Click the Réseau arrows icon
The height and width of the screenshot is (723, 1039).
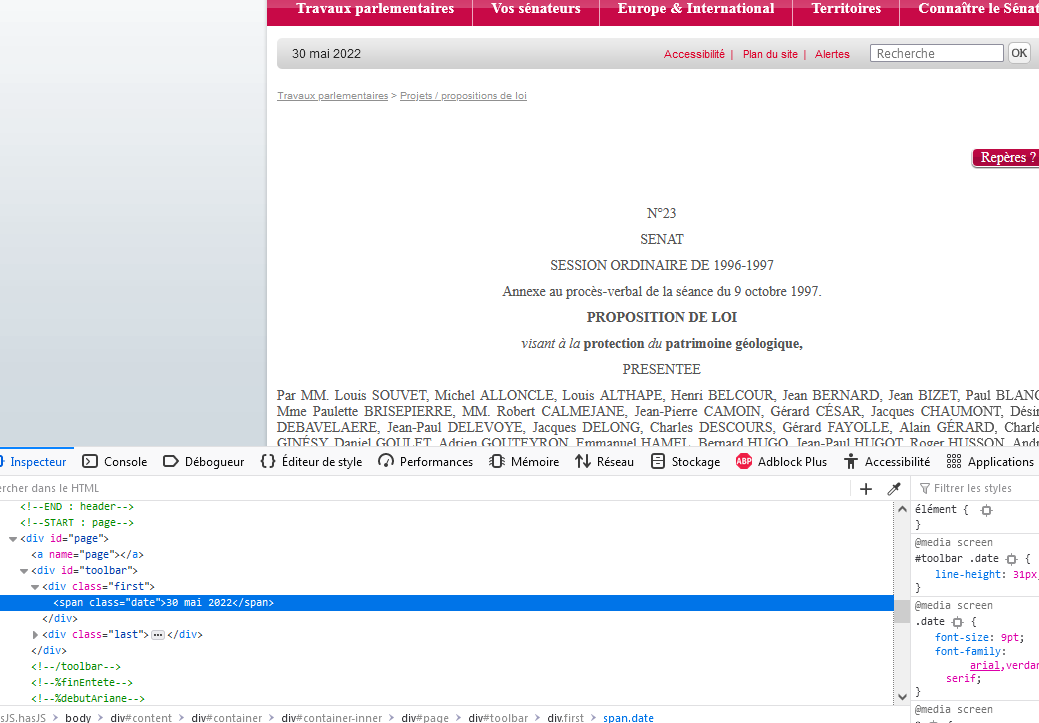(x=583, y=462)
